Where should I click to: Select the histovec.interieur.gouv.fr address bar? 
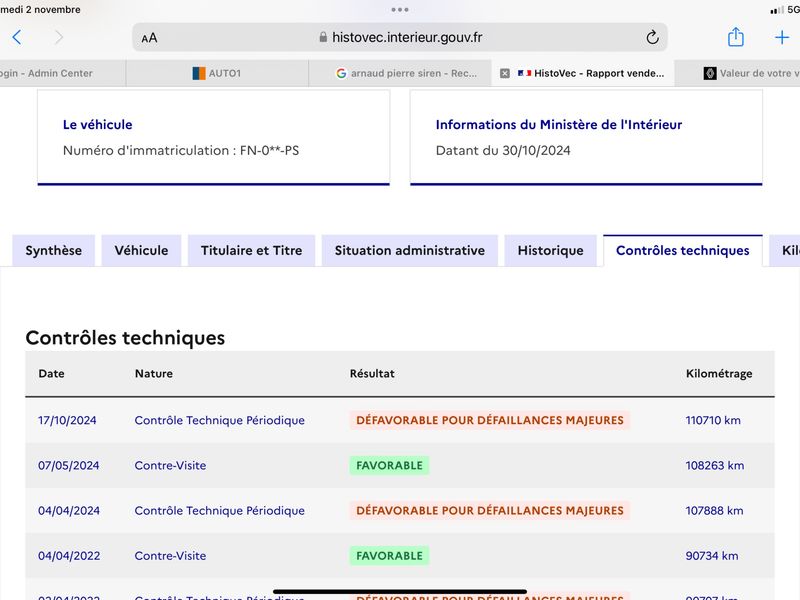pos(399,37)
